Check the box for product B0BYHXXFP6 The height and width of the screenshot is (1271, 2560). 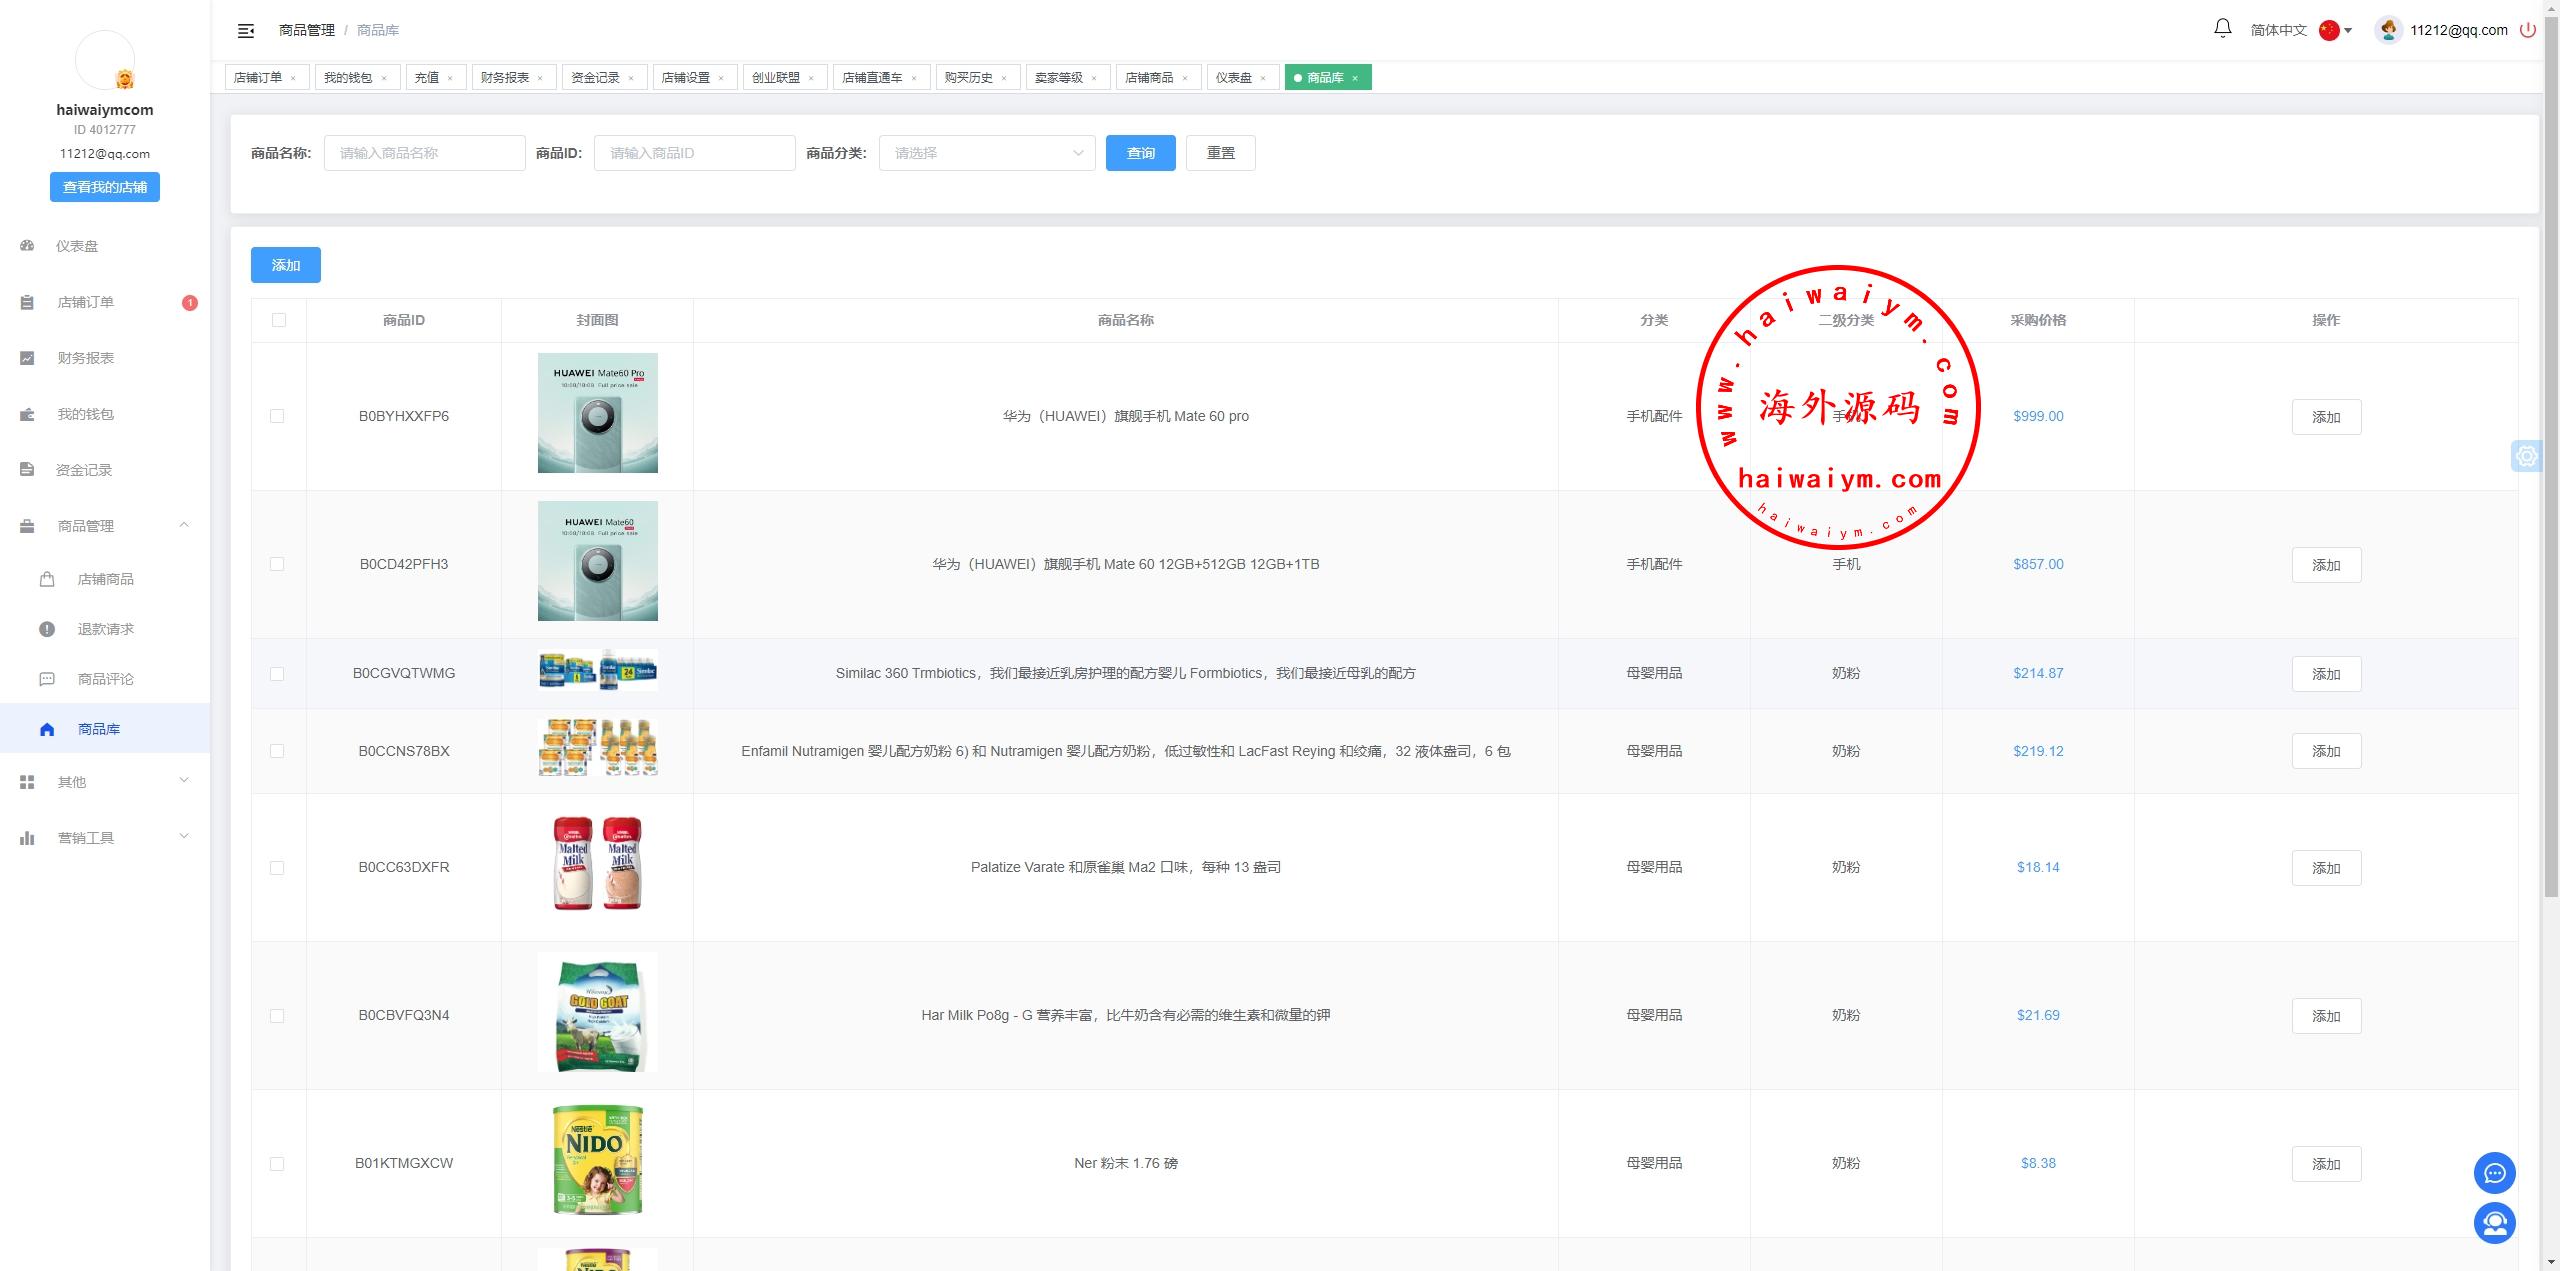coord(277,416)
